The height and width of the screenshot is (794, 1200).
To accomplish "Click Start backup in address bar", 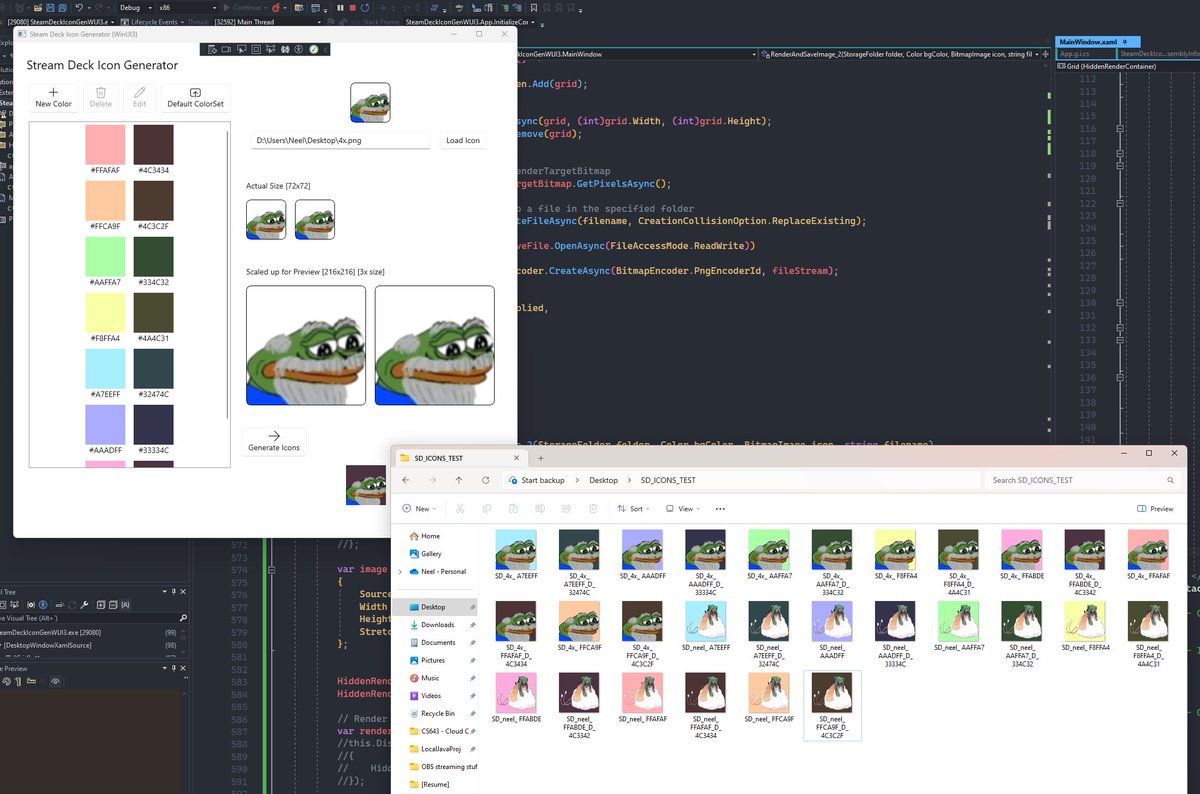I will (542, 480).
